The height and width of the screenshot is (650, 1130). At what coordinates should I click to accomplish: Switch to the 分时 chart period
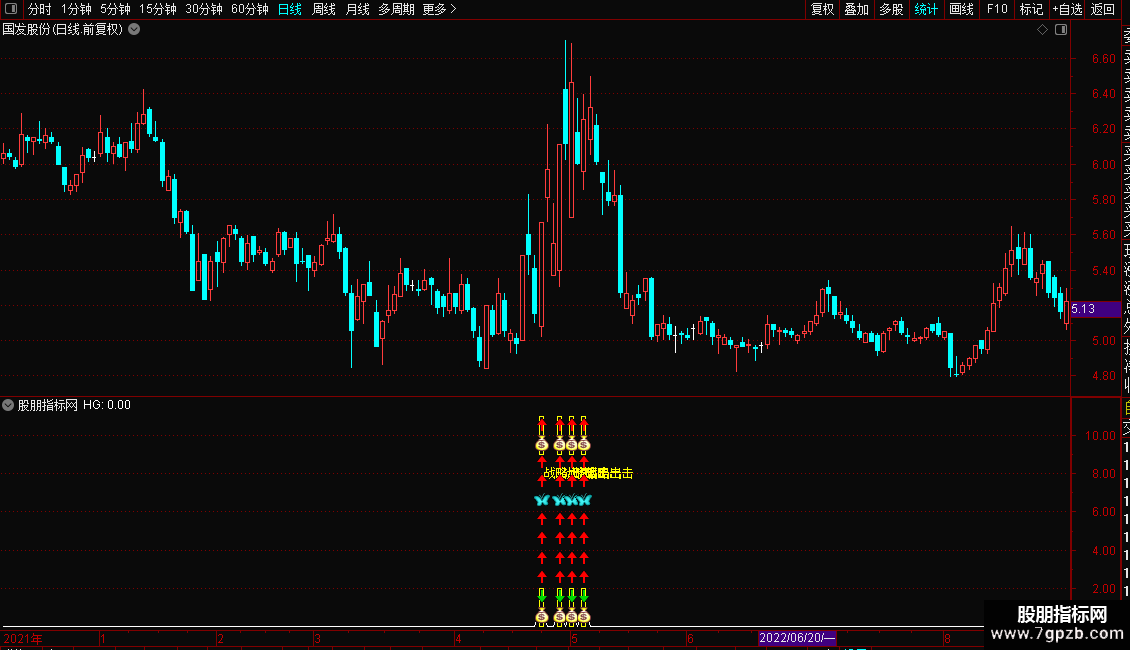tap(40, 9)
